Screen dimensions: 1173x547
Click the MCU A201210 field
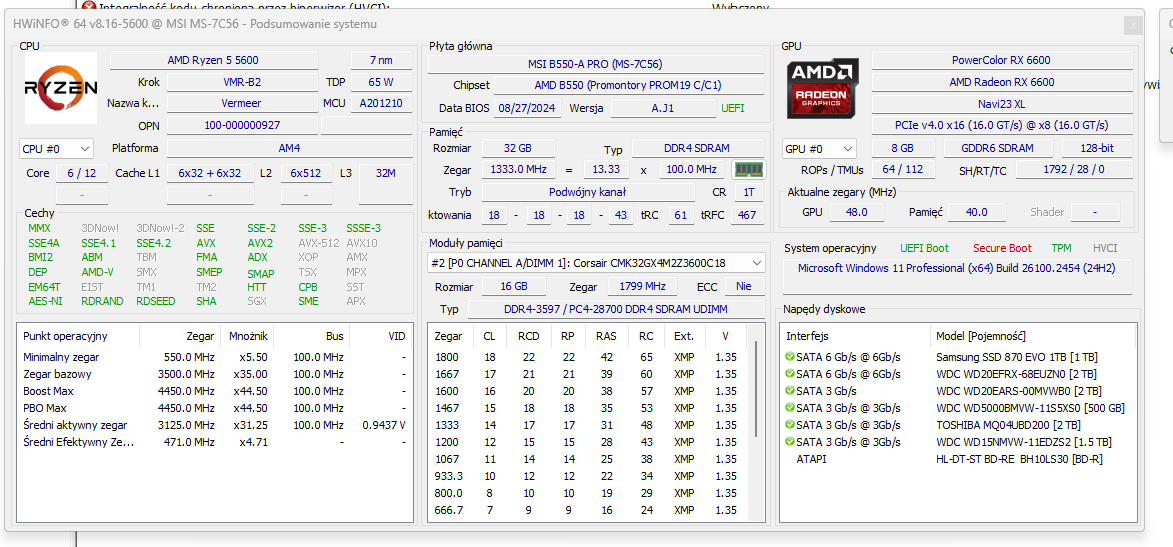381,103
